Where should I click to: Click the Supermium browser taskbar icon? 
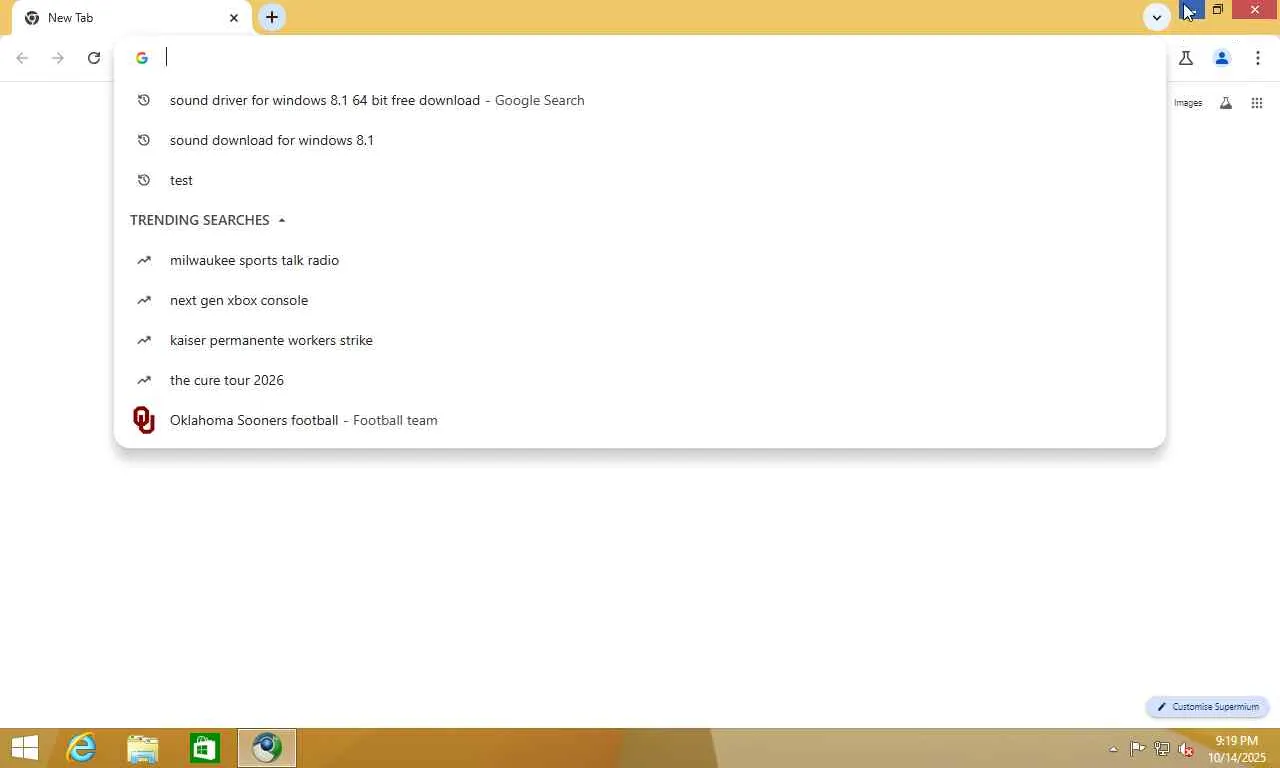click(267, 748)
